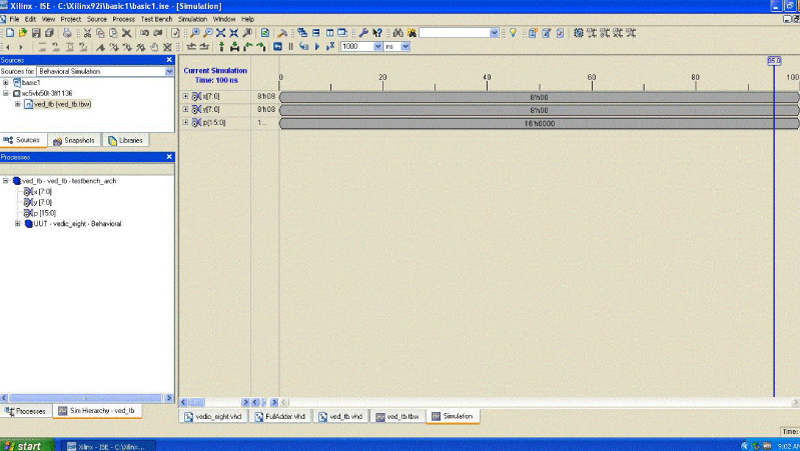The width and height of the screenshot is (800, 451).
Task: Click the blue time cursor marker
Action: click(774, 61)
